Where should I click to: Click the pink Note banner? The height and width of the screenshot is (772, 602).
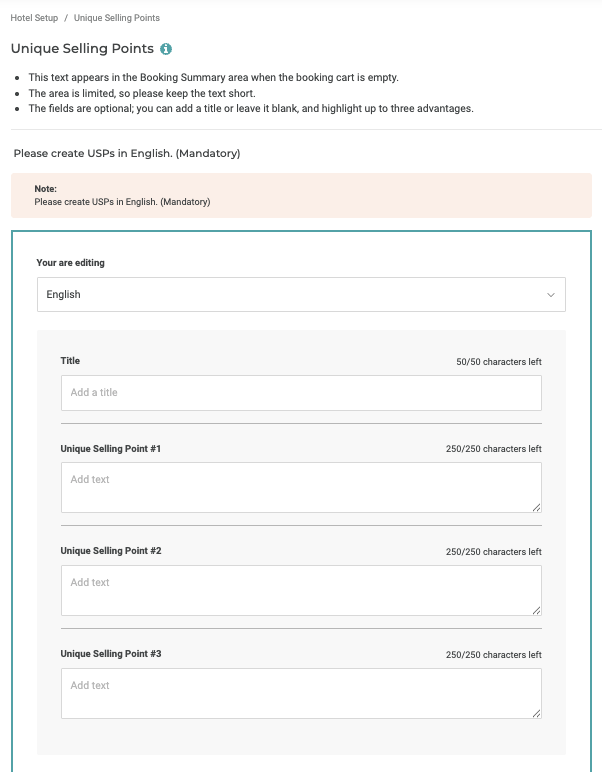pyautogui.click(x=301, y=195)
